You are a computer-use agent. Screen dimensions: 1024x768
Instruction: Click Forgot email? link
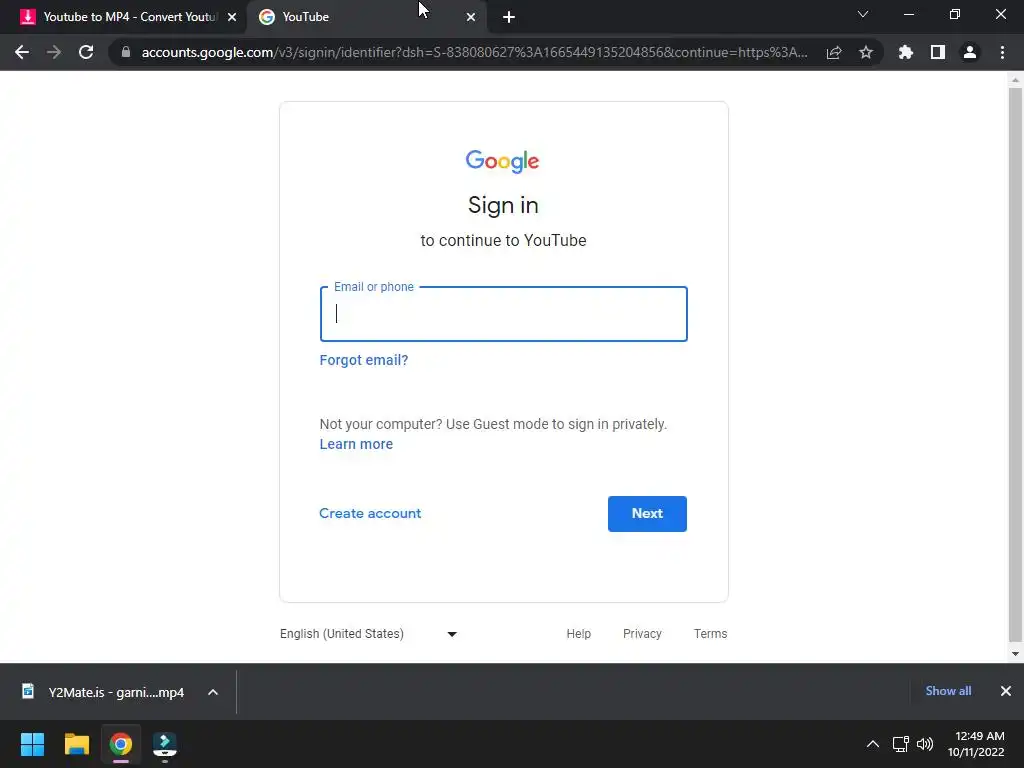tap(364, 360)
